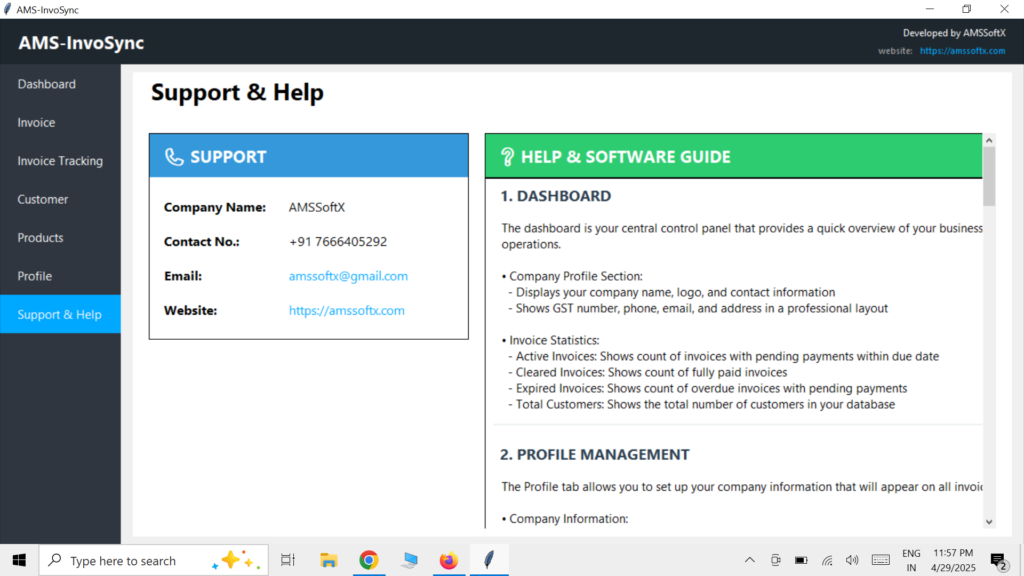The image size is (1024, 576).
Task: Switch to the Profile page
Action: pyautogui.click(x=60, y=276)
